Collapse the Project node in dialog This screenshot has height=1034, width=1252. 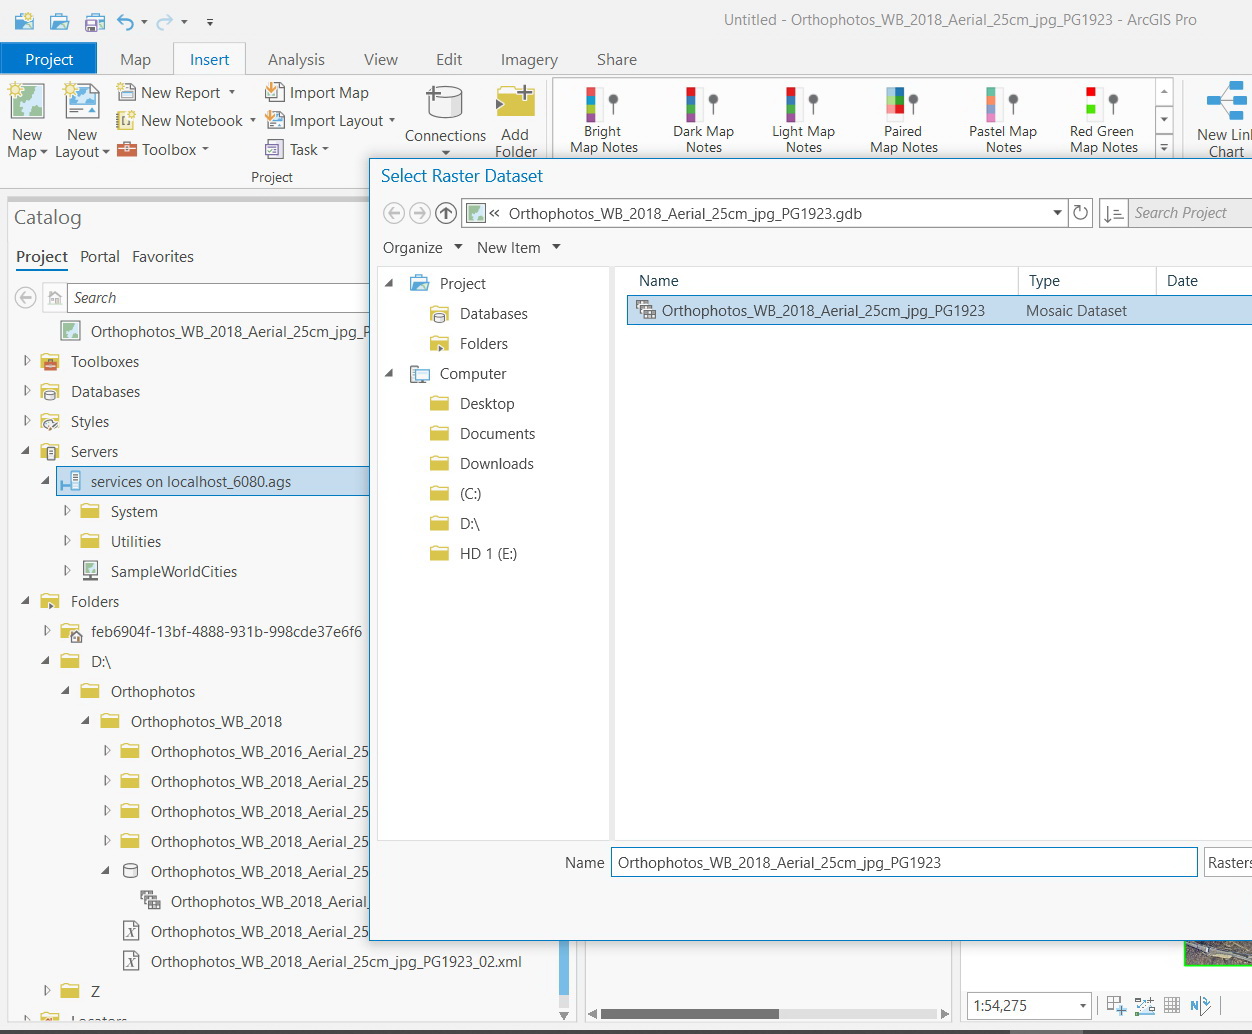(390, 283)
